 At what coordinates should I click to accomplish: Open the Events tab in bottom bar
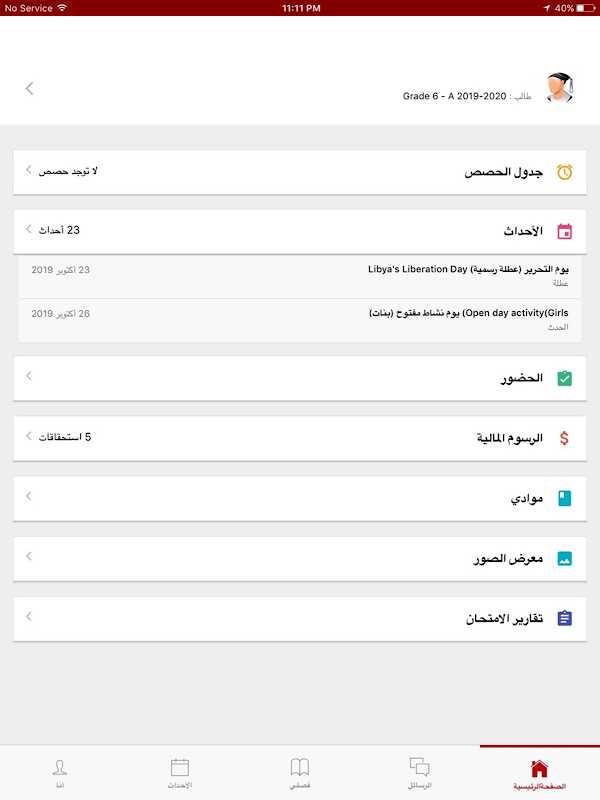click(x=180, y=773)
